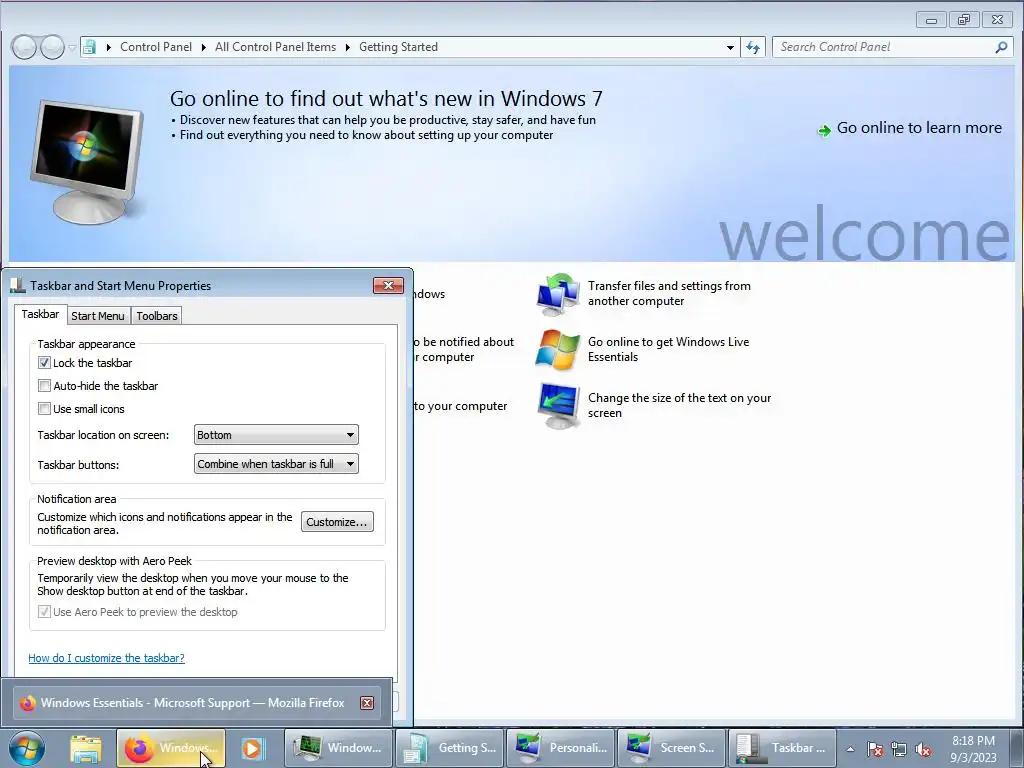Image resolution: width=1024 pixels, height=768 pixels.
Task: Close Taskbar and Start Menu Properties dialog
Action: [388, 285]
